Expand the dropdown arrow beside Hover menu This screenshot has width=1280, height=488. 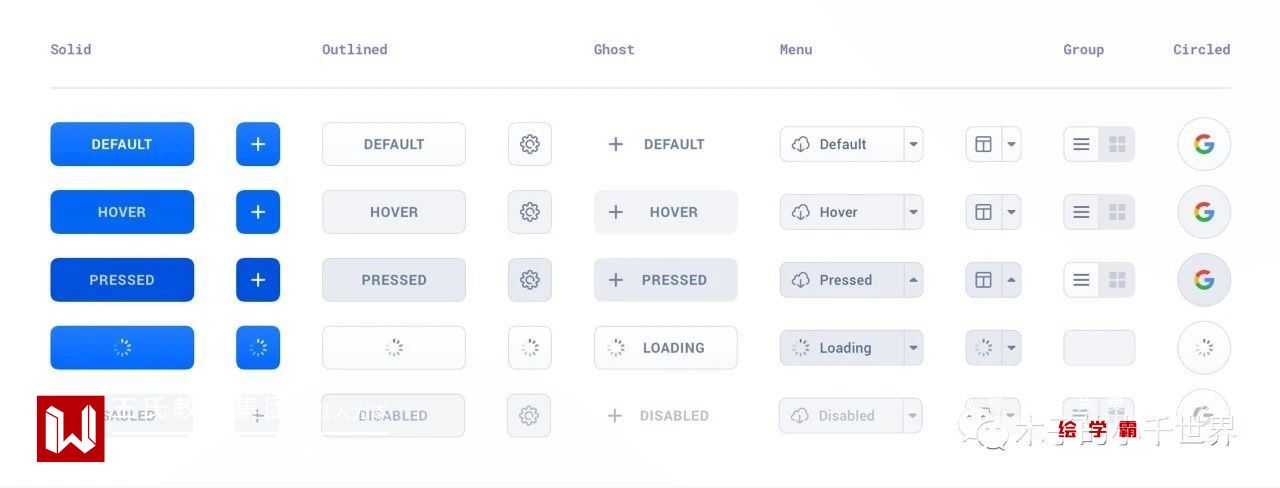coord(913,212)
